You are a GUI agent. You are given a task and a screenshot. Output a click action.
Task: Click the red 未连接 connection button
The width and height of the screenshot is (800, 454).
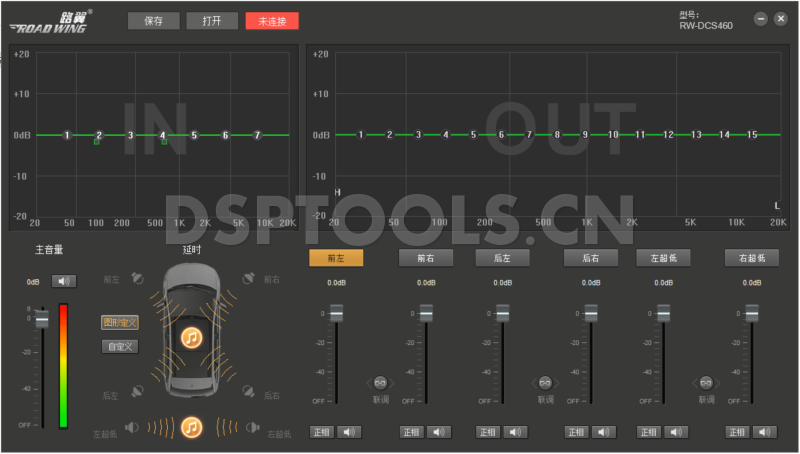pos(272,21)
